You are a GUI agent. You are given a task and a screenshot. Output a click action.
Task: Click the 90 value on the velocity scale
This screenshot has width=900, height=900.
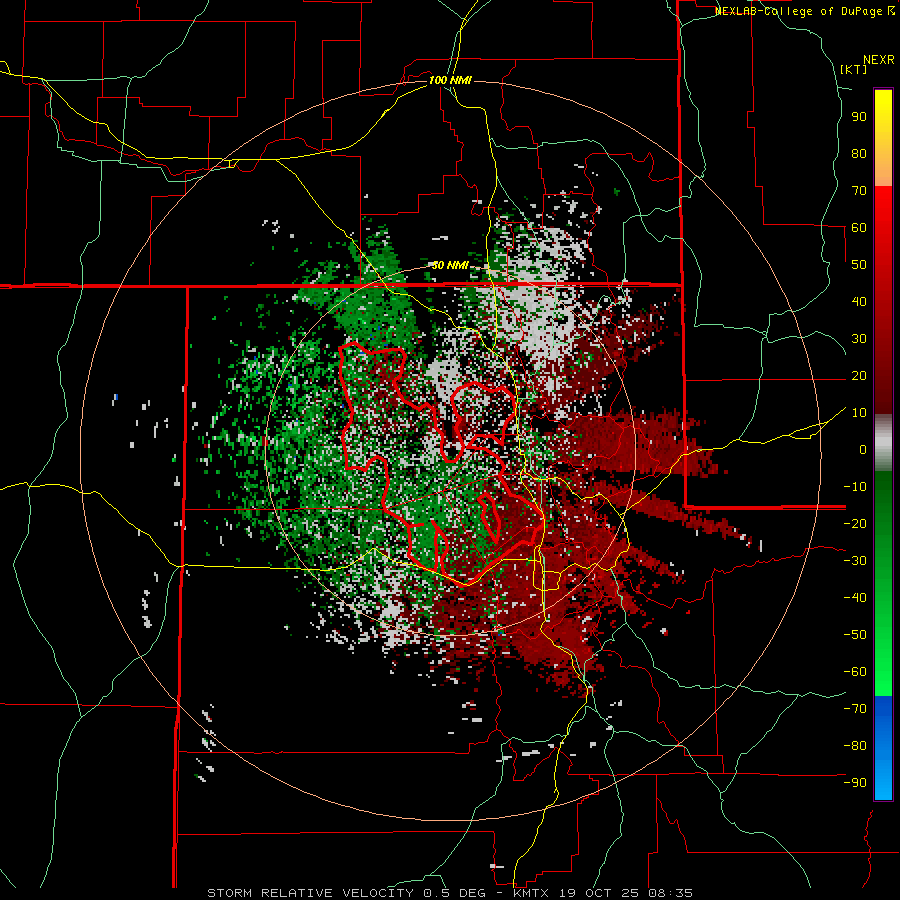tap(859, 117)
